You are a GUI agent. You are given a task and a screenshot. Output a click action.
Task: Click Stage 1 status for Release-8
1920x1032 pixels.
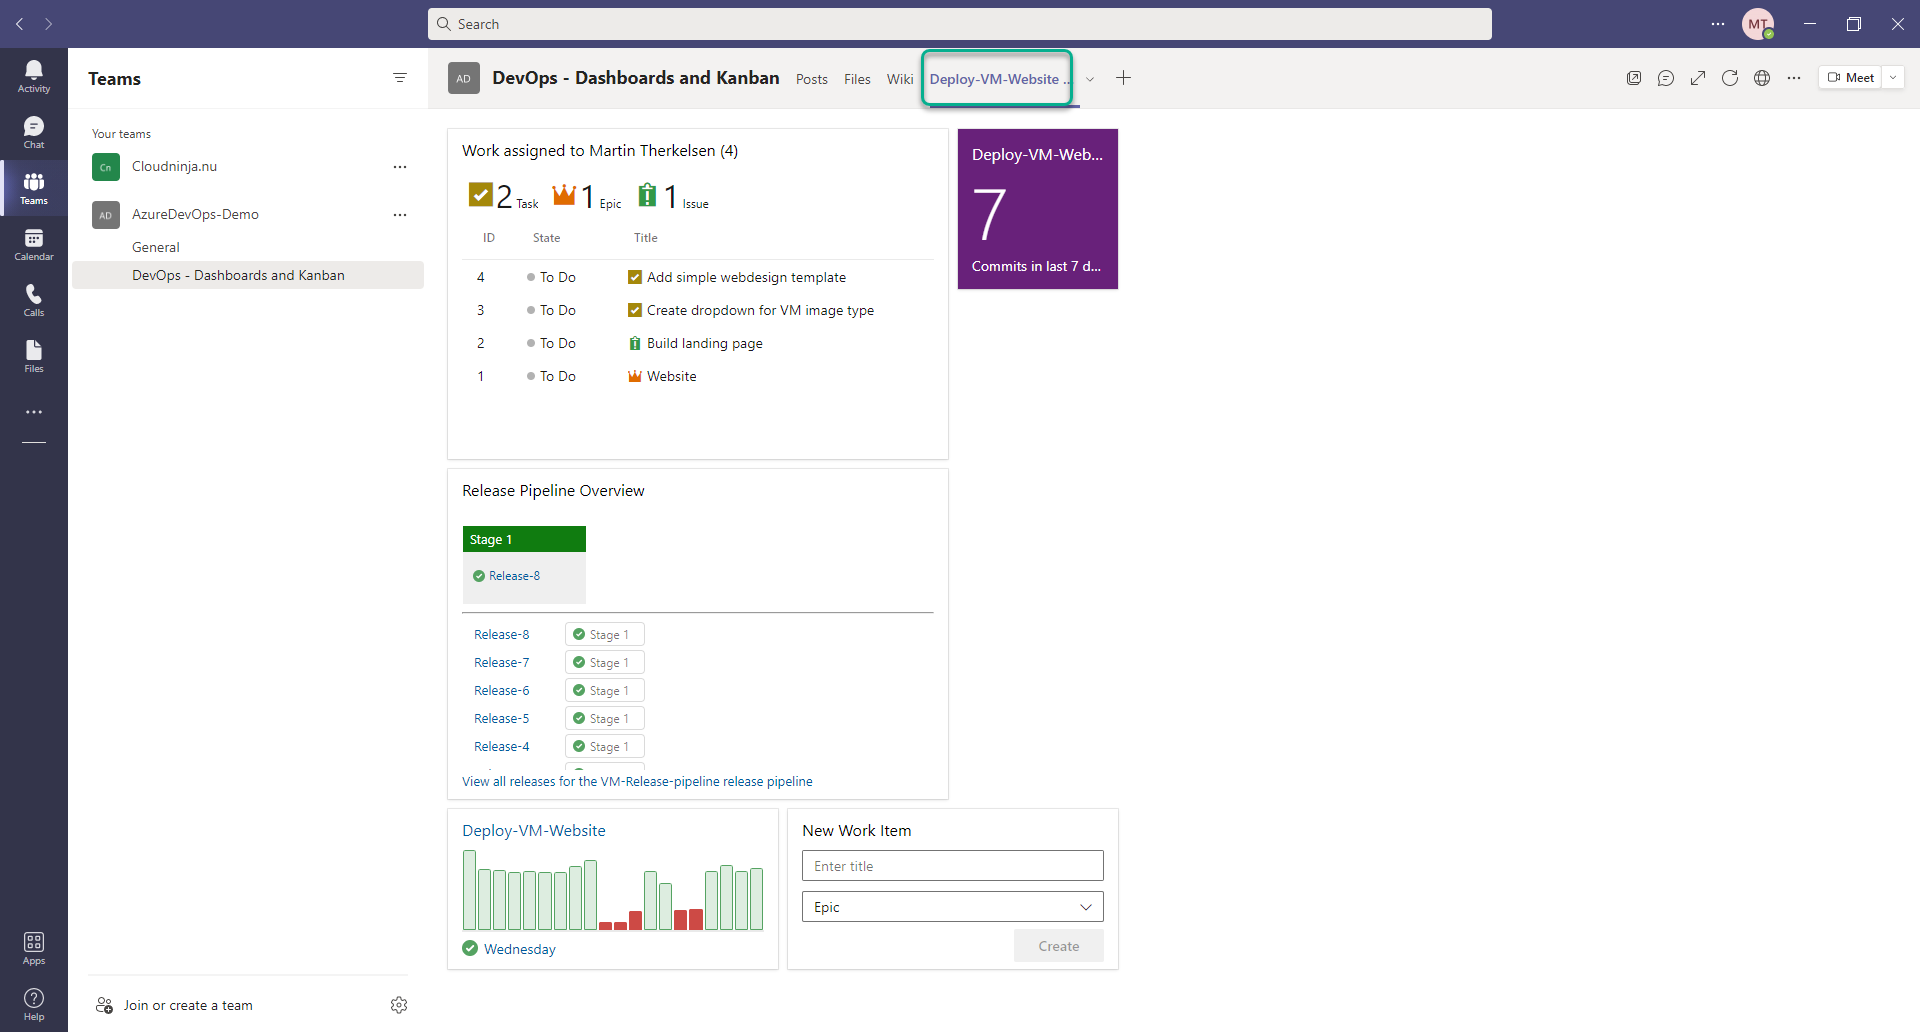coord(605,635)
